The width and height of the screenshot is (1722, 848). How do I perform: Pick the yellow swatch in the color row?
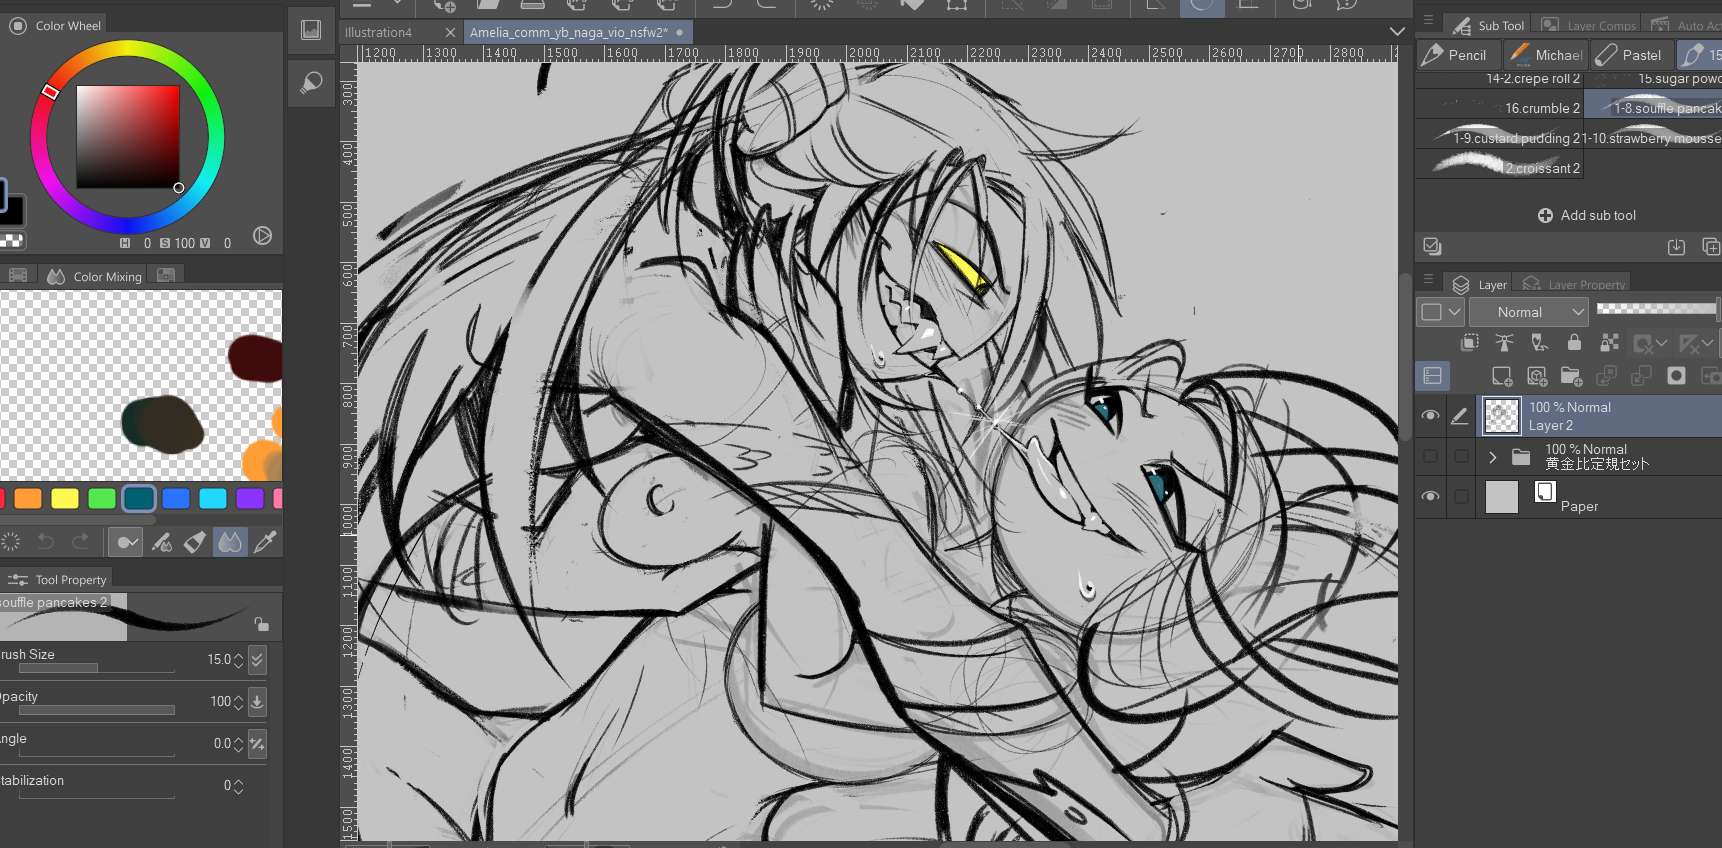[x=65, y=498]
